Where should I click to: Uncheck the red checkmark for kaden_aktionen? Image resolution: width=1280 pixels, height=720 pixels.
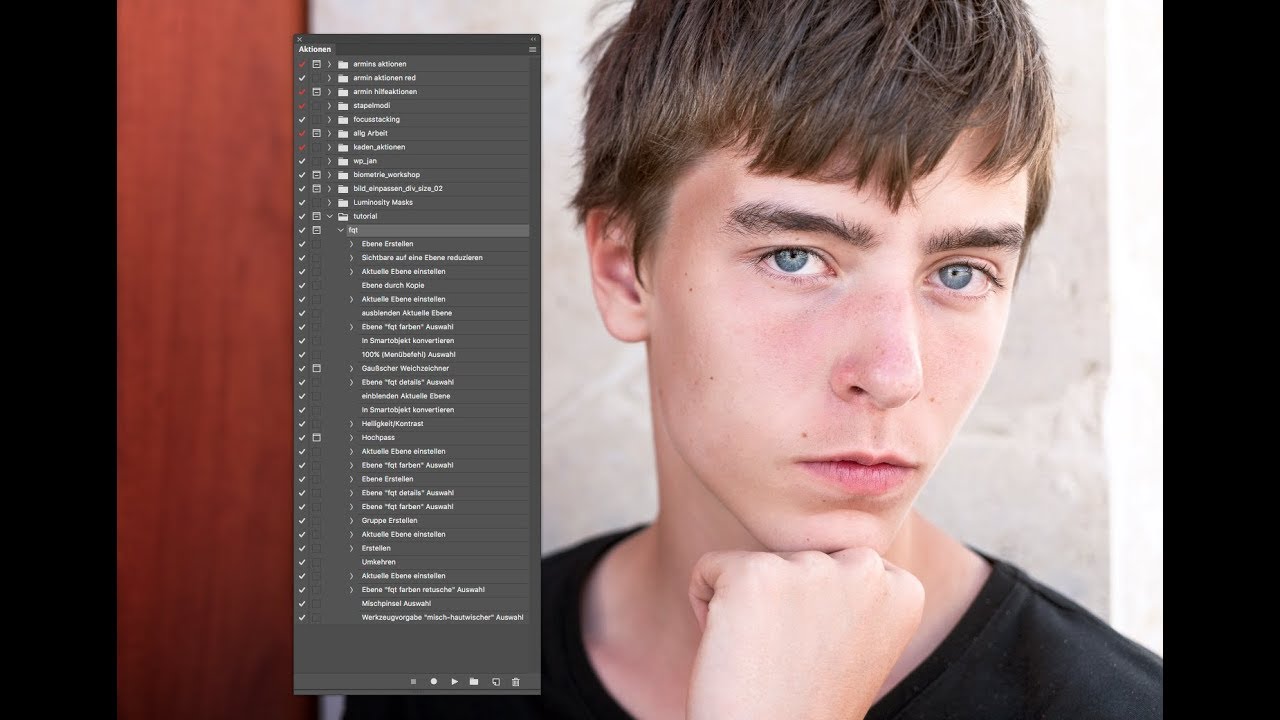(302, 147)
